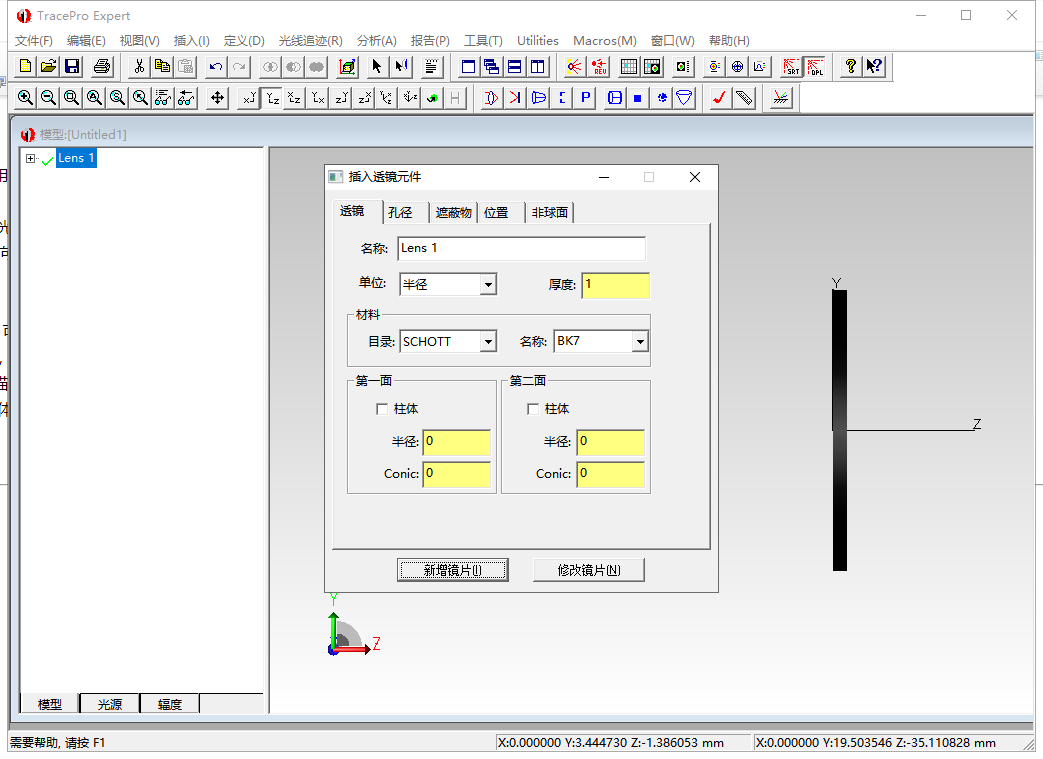Click the SRT ray trace toolbar icon
The image size is (1043, 759).
click(x=789, y=67)
